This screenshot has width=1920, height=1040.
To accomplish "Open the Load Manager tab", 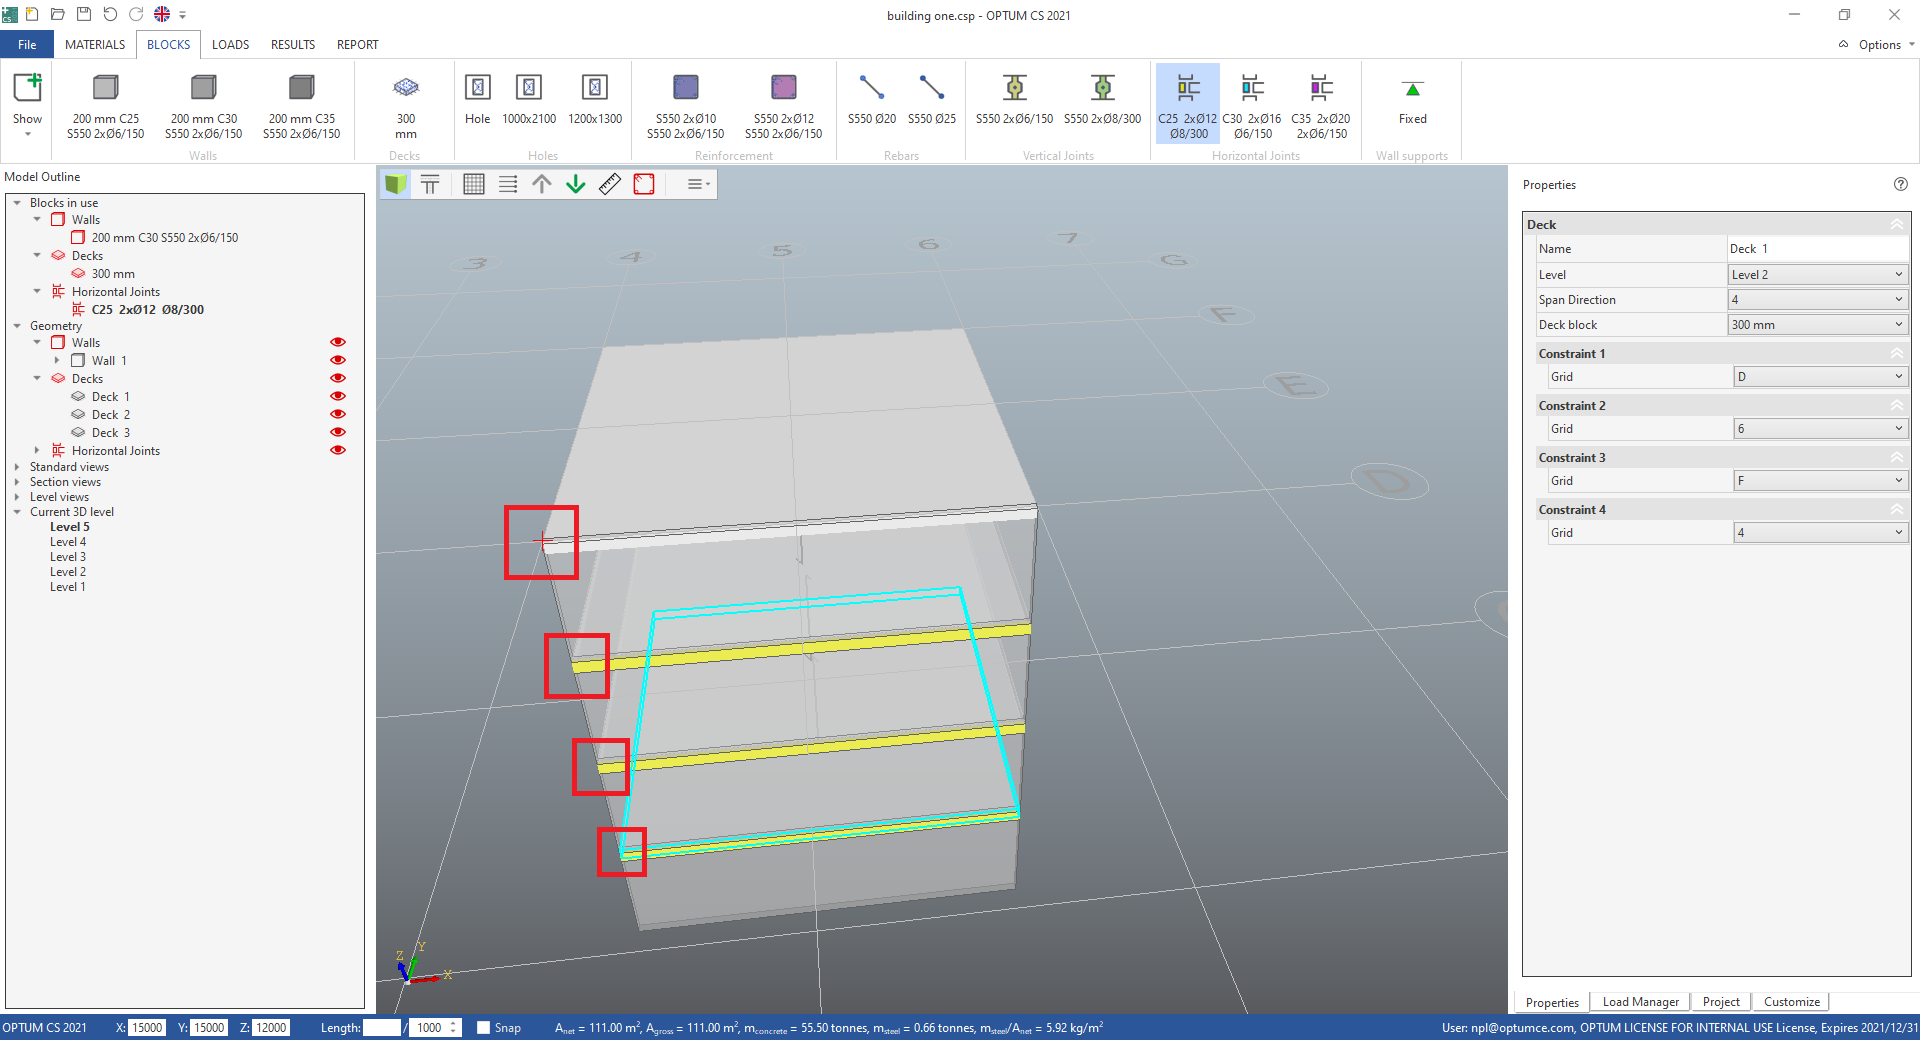I will click(x=1640, y=1002).
